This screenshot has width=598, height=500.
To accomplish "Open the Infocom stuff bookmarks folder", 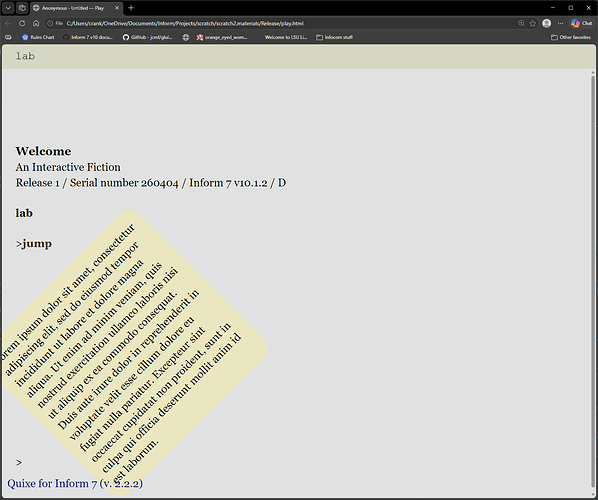I will click(334, 37).
